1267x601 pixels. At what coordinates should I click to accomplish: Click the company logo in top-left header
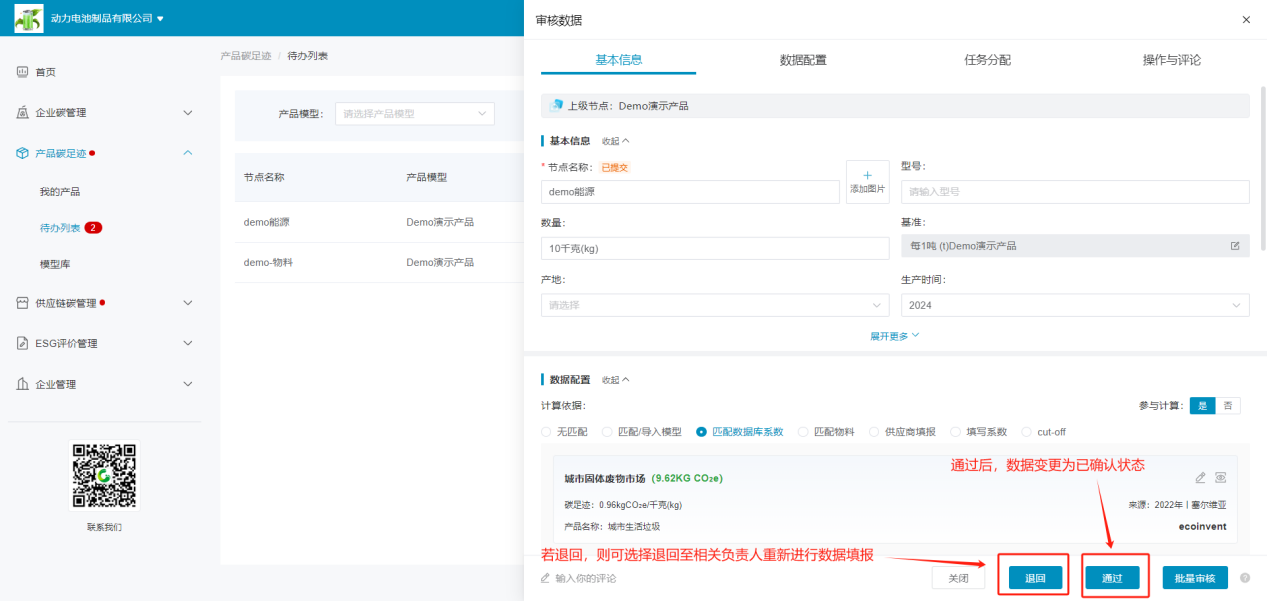[x=28, y=18]
